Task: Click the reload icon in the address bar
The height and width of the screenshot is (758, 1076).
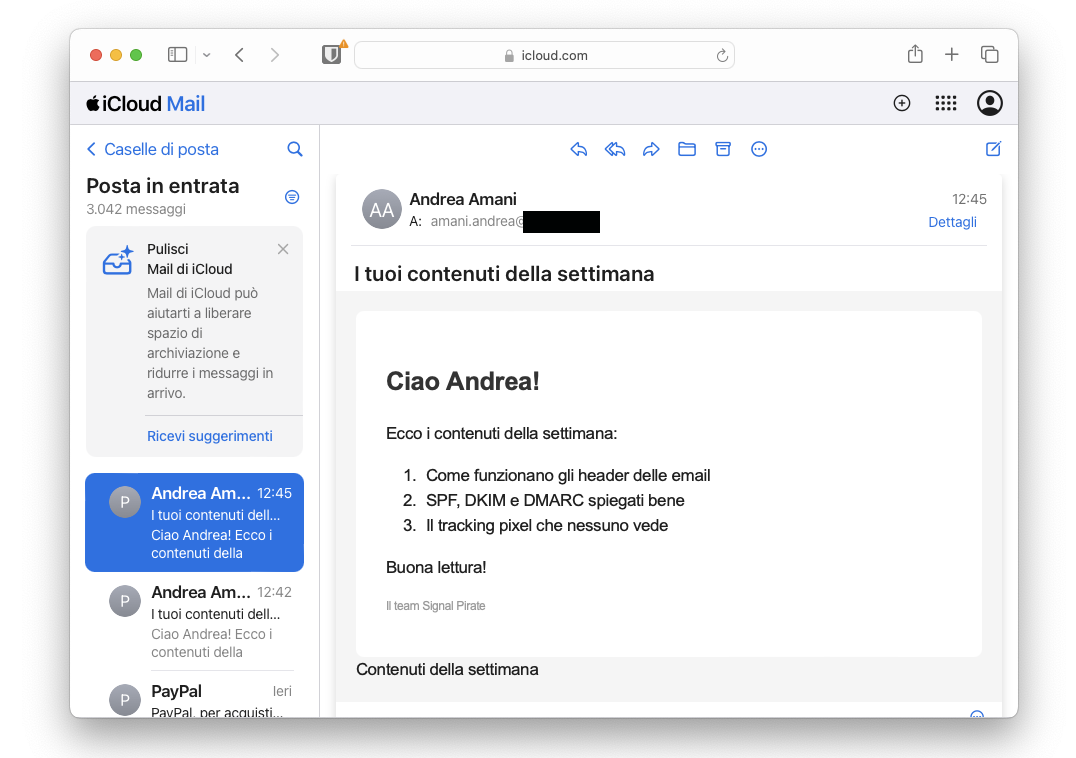Action: 722,55
